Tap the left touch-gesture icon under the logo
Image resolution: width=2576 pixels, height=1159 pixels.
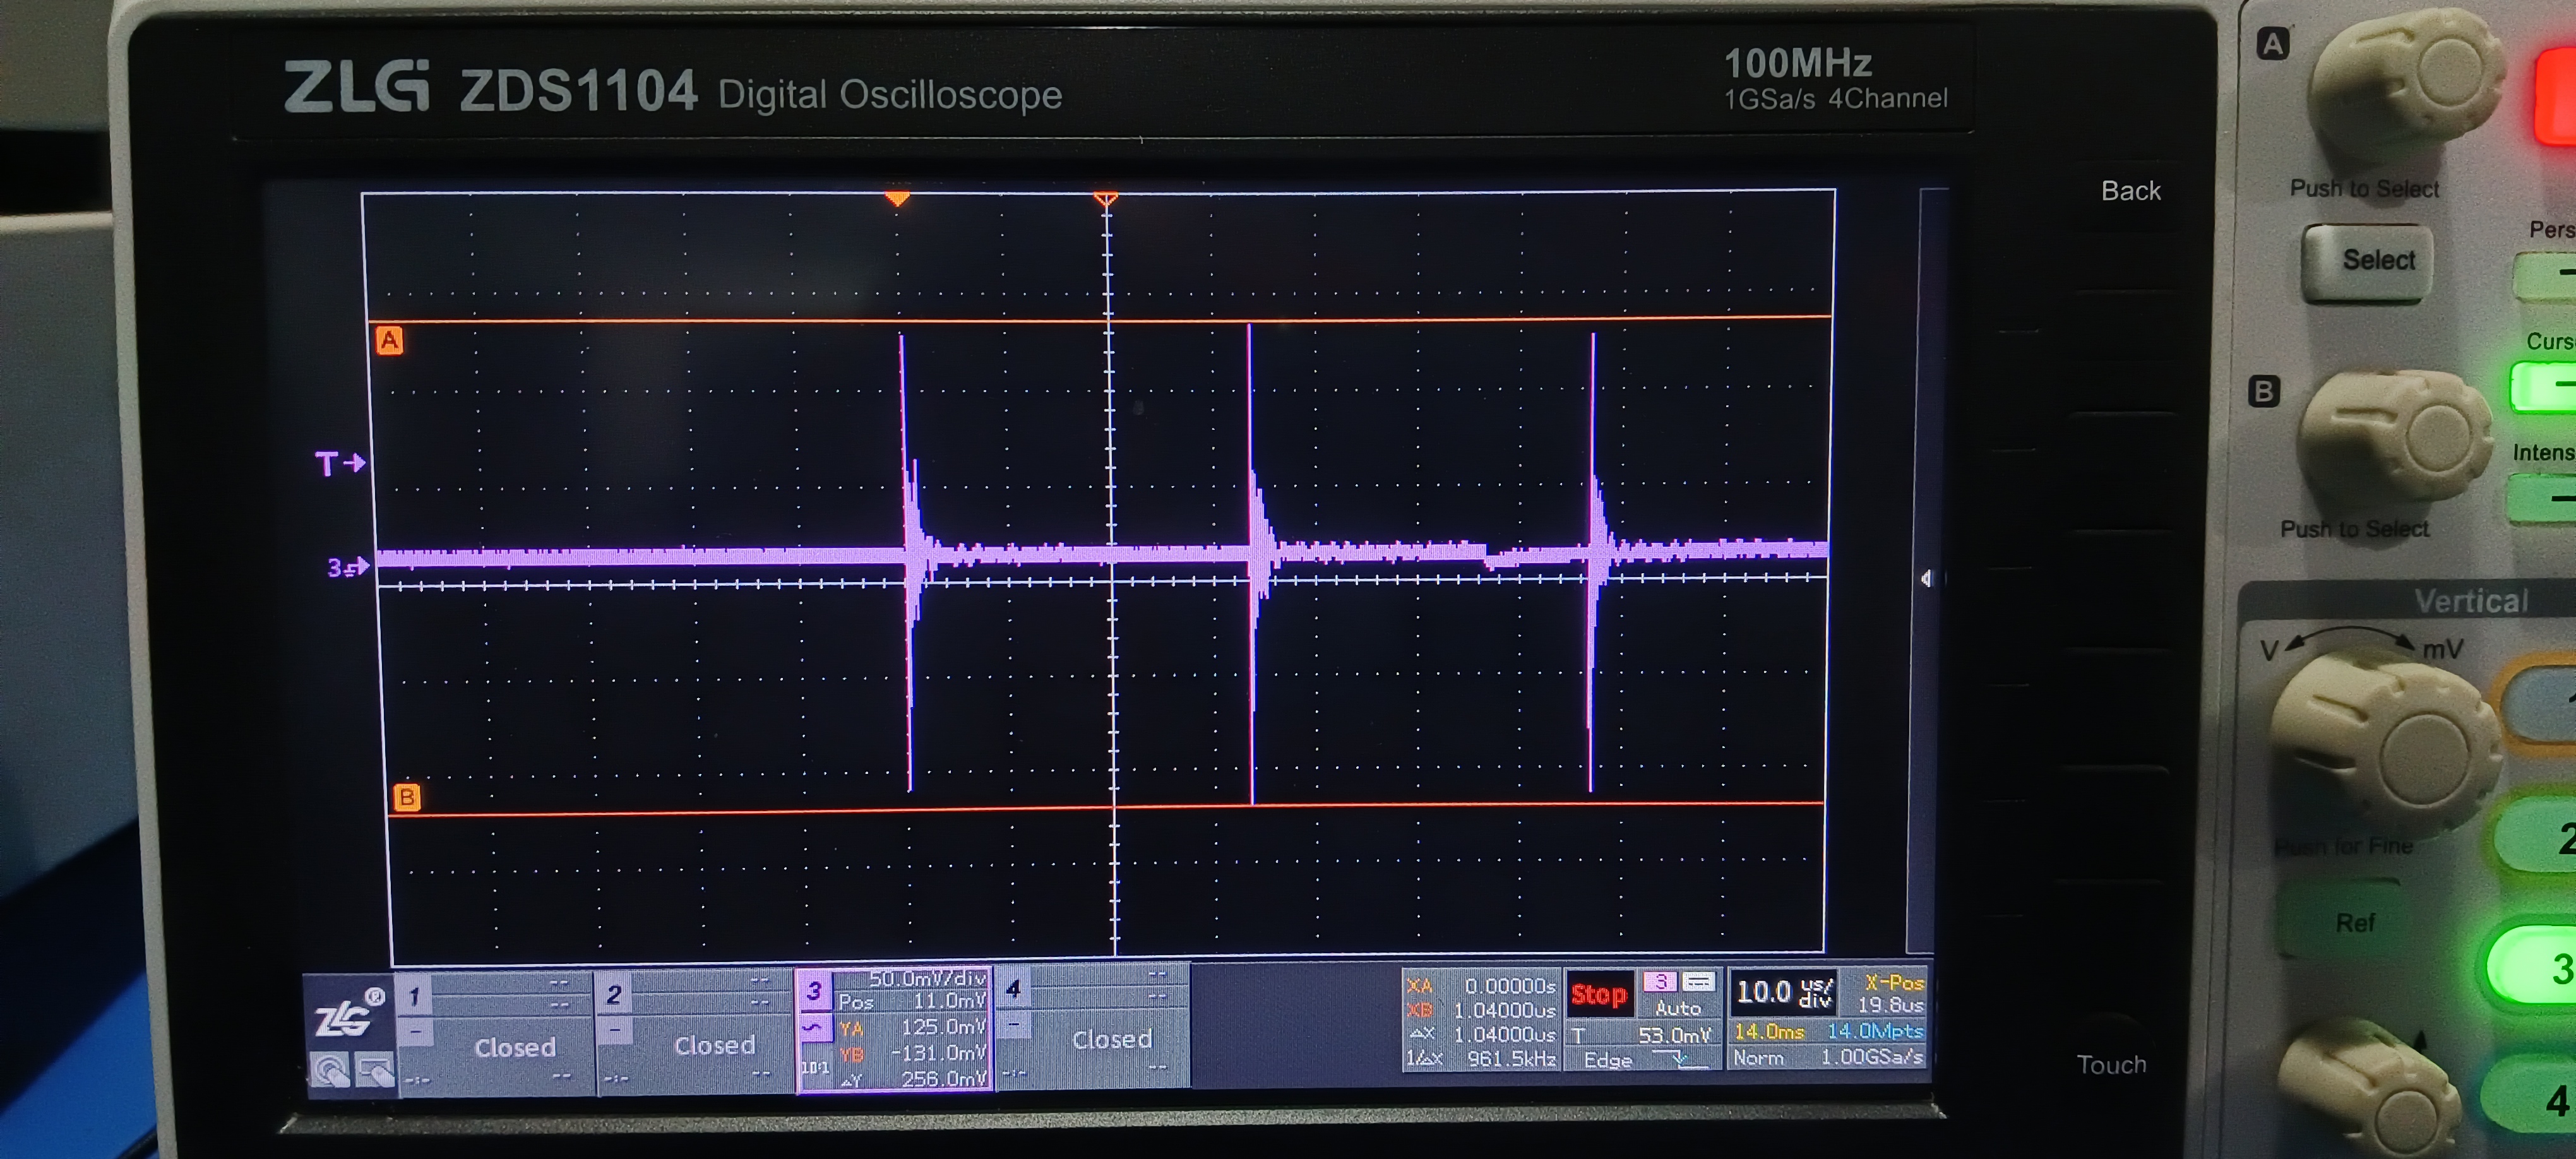click(330, 1071)
